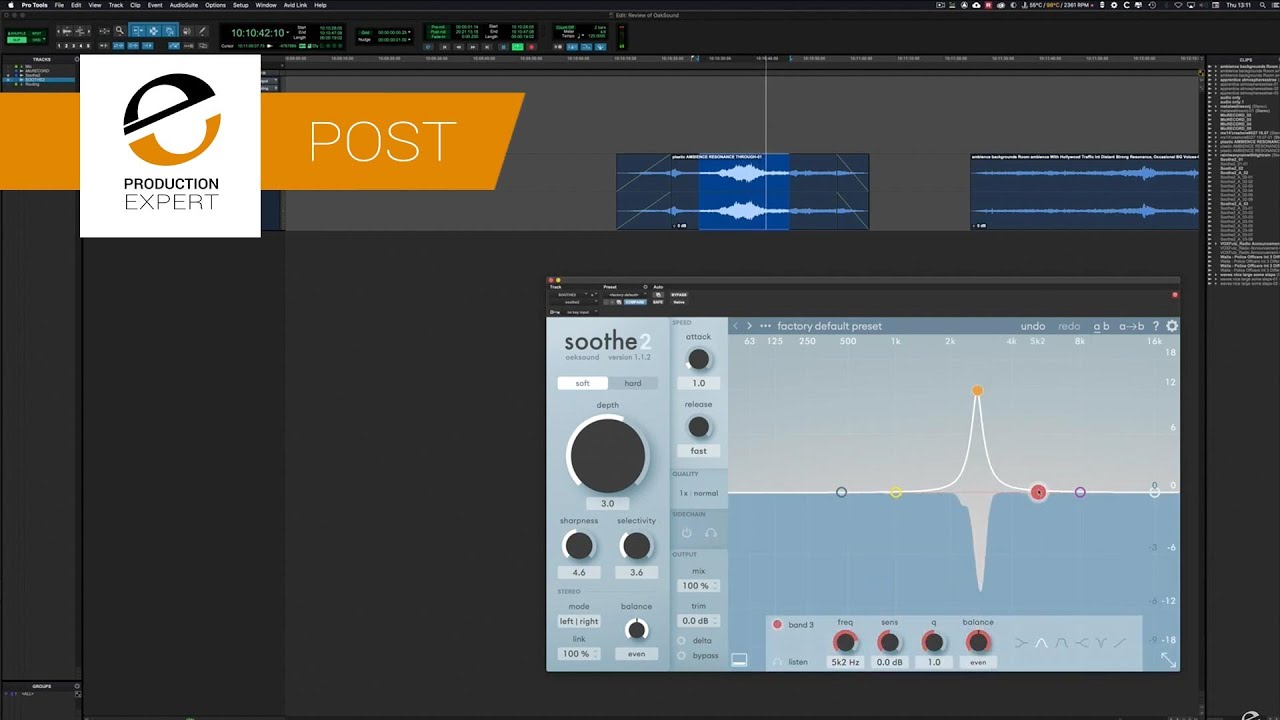The height and width of the screenshot is (720, 1280).
Task: Click the SAFE button in plugin header
Action: click(x=658, y=302)
